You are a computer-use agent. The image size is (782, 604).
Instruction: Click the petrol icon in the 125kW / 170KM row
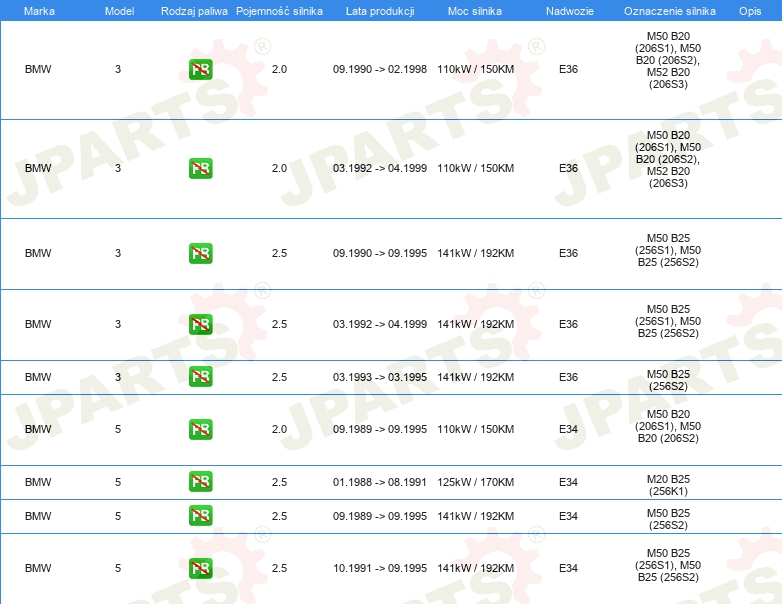pyautogui.click(x=200, y=481)
